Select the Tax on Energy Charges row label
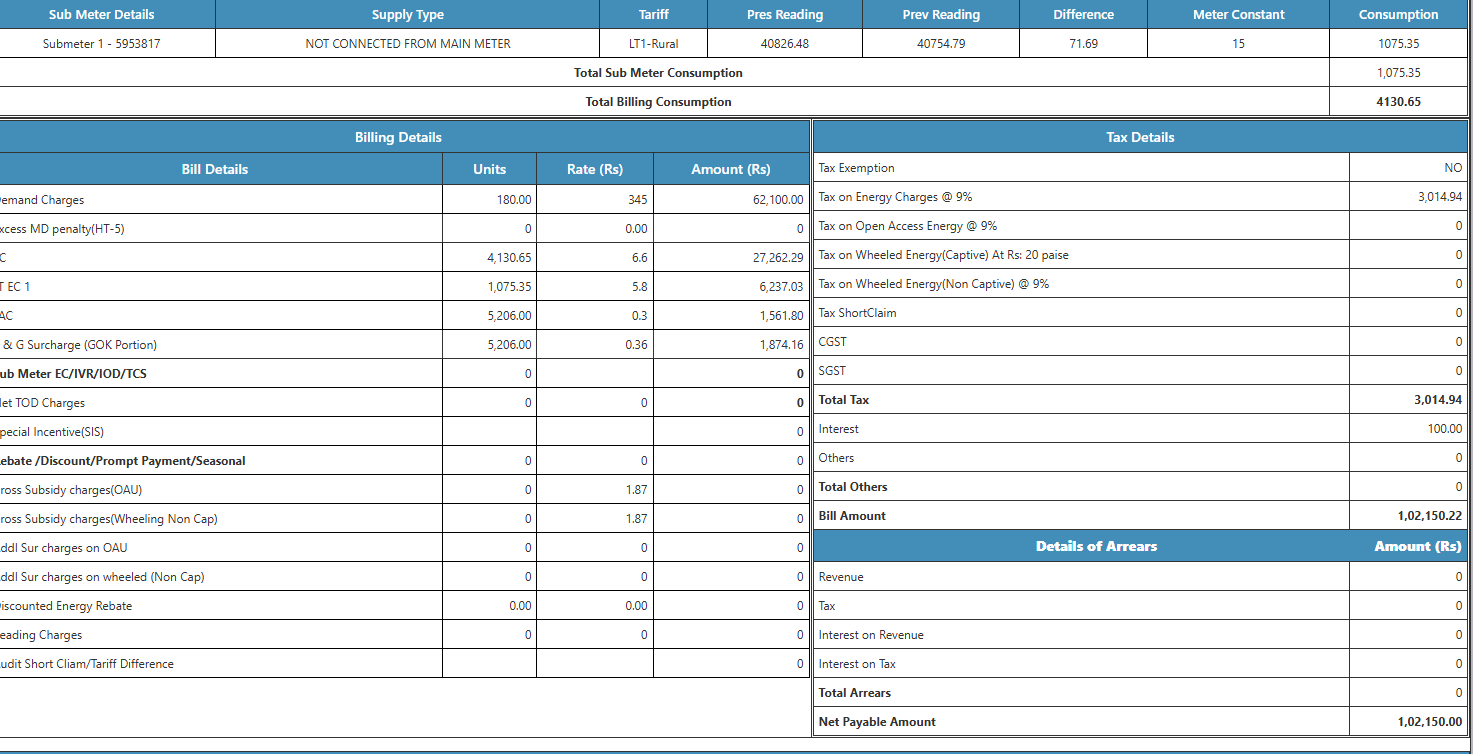Image resolution: width=1477 pixels, height=754 pixels. [x=895, y=197]
